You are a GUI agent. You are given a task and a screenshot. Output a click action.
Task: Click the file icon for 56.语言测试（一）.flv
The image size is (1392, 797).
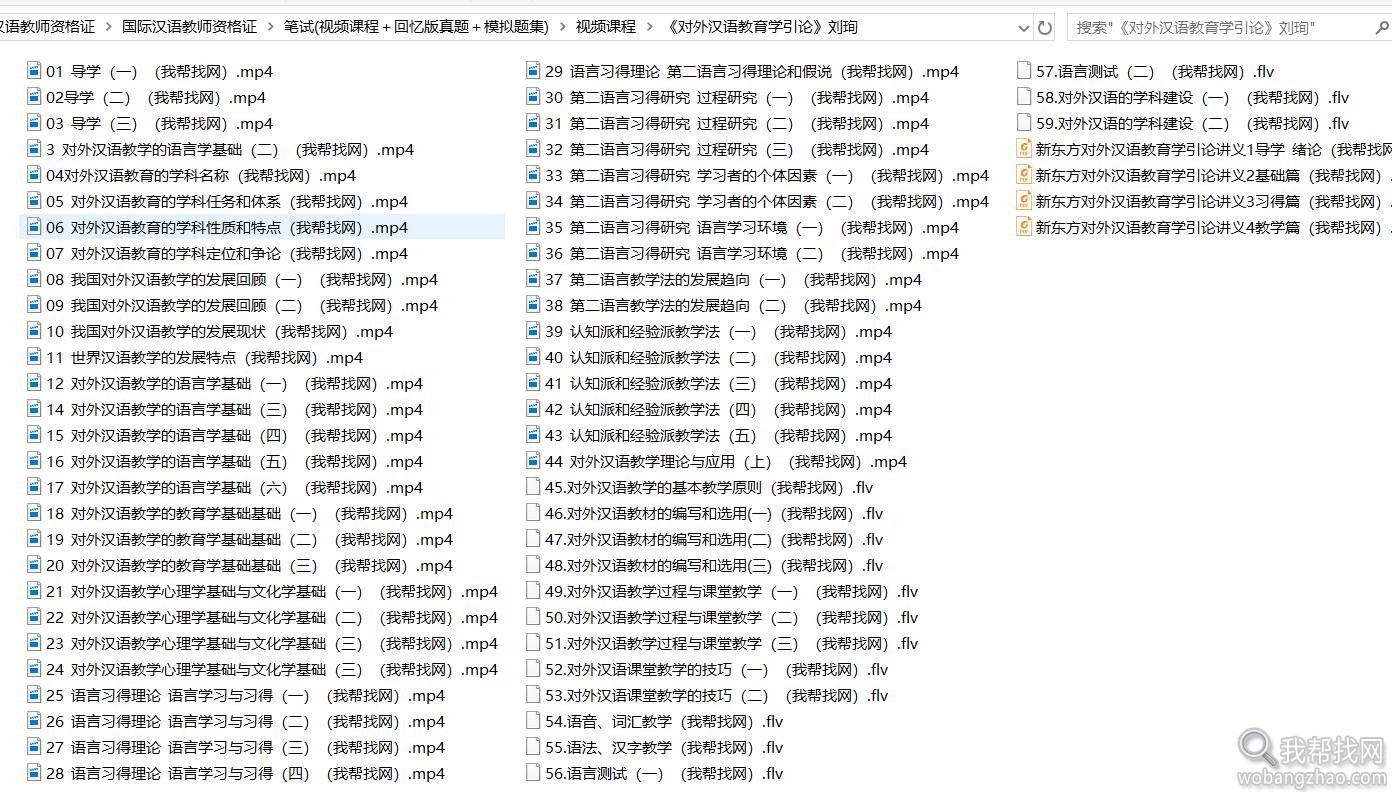click(x=533, y=773)
